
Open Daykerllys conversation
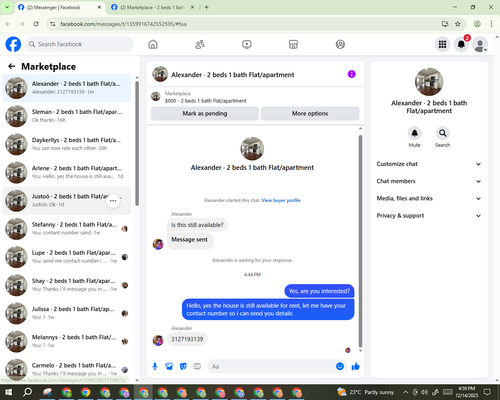point(67,144)
